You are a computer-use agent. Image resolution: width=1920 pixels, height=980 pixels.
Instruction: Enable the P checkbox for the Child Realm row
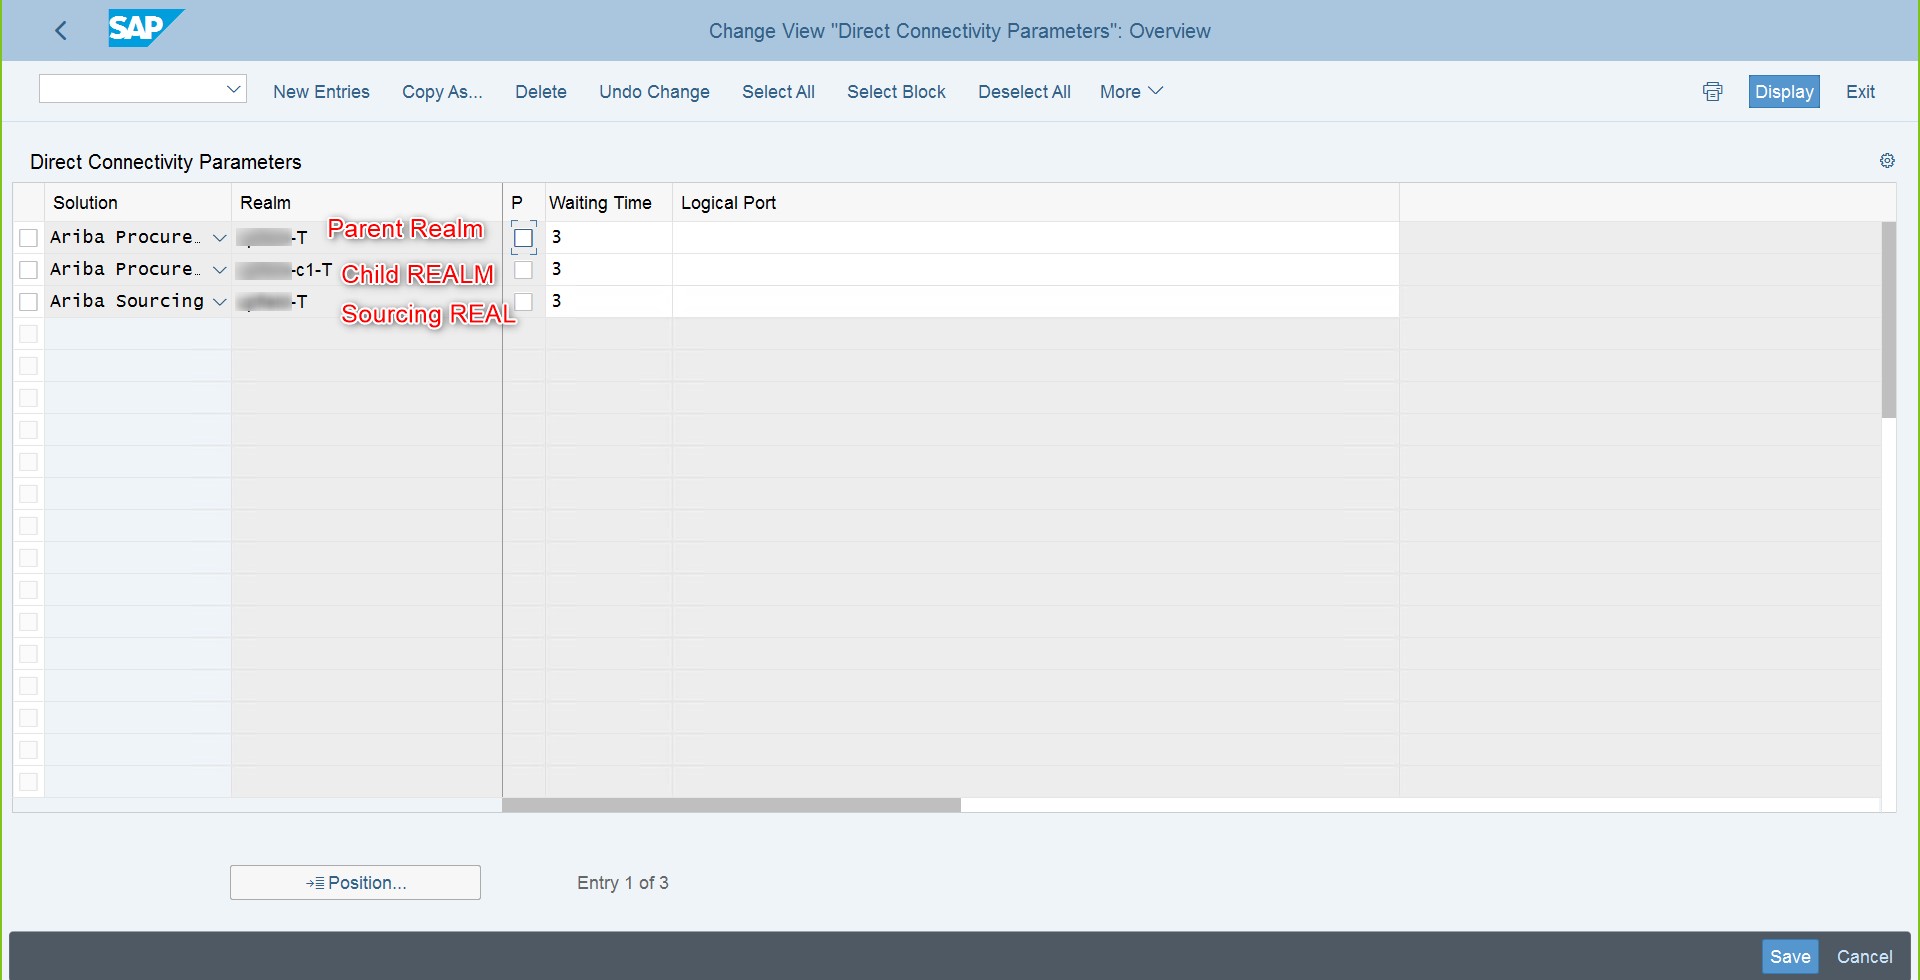(x=524, y=269)
